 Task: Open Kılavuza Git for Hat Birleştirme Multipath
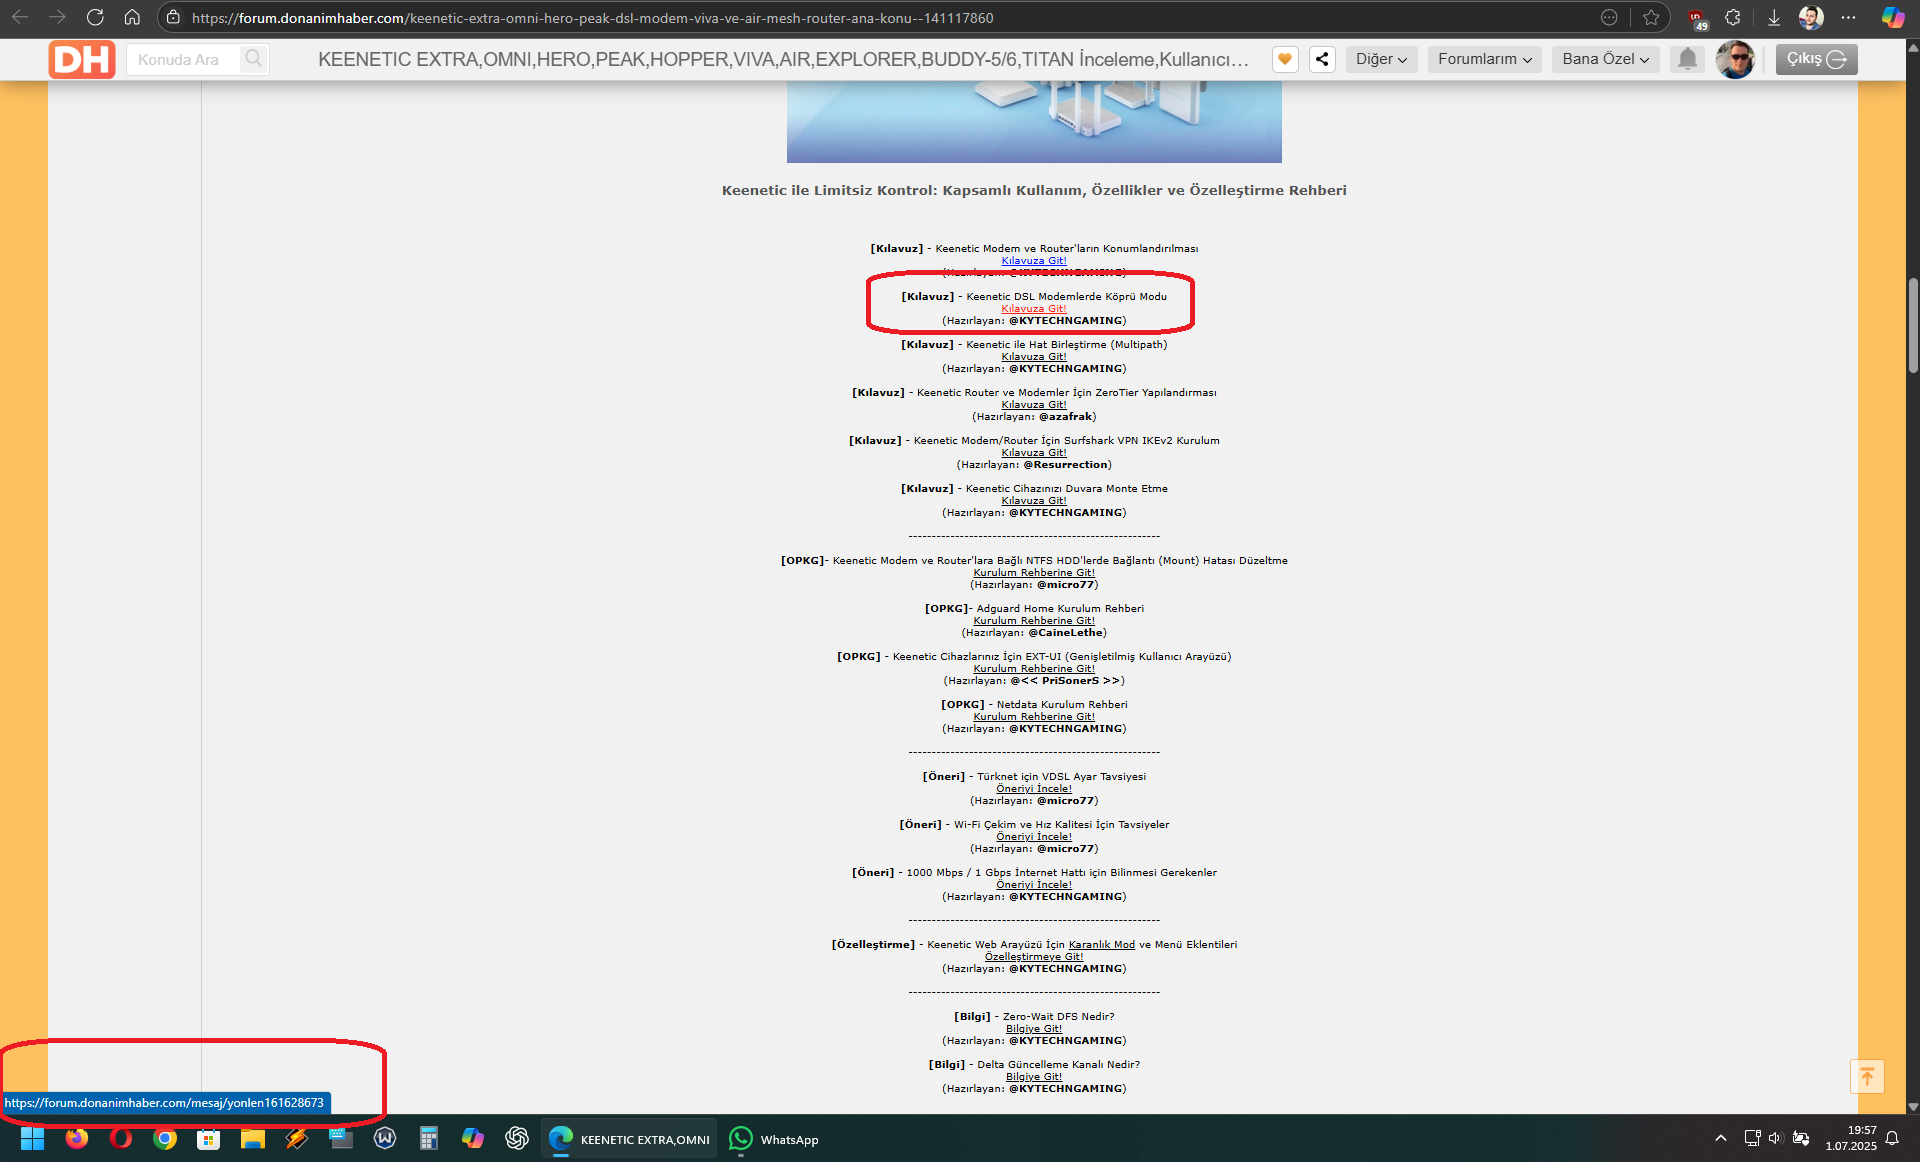point(1034,357)
